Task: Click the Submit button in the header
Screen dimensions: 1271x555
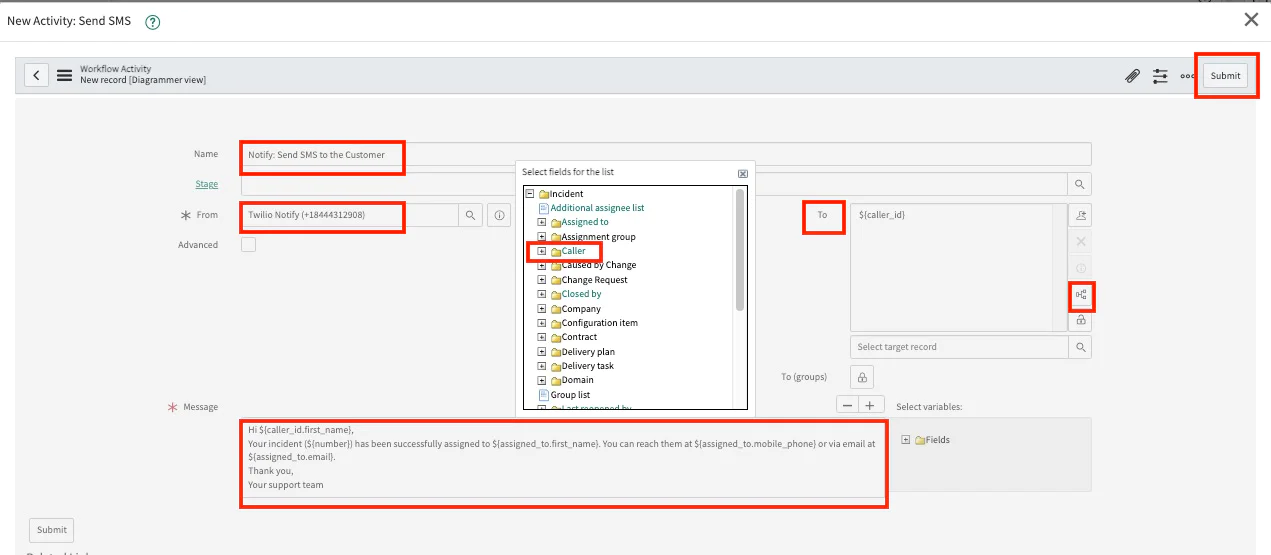Action: coord(1225,76)
